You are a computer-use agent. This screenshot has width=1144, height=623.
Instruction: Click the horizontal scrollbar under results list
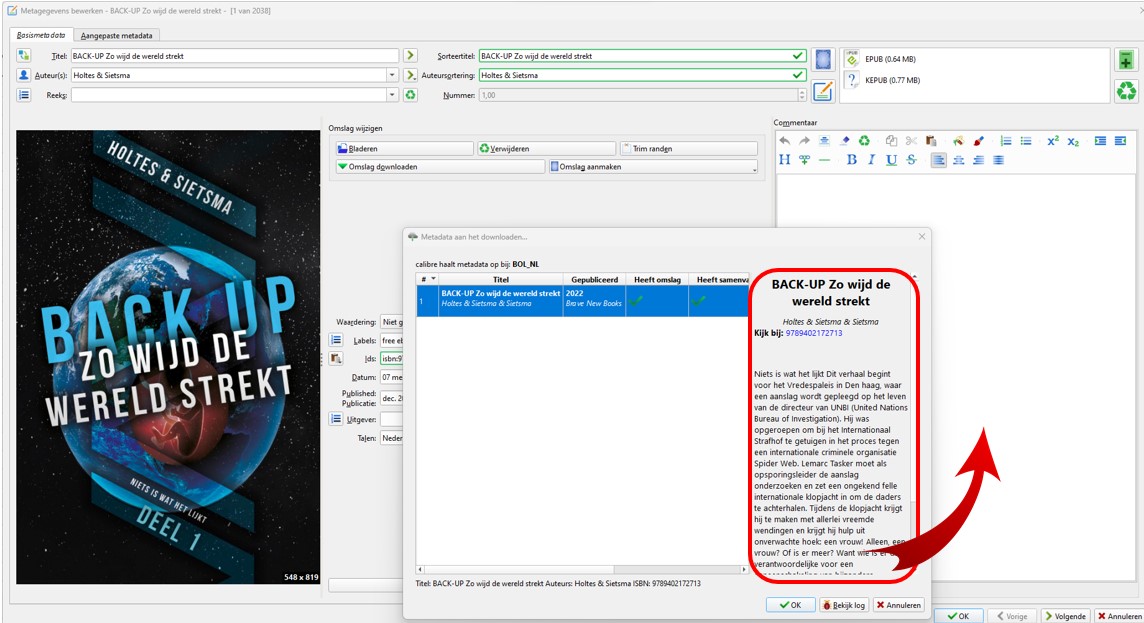click(582, 570)
